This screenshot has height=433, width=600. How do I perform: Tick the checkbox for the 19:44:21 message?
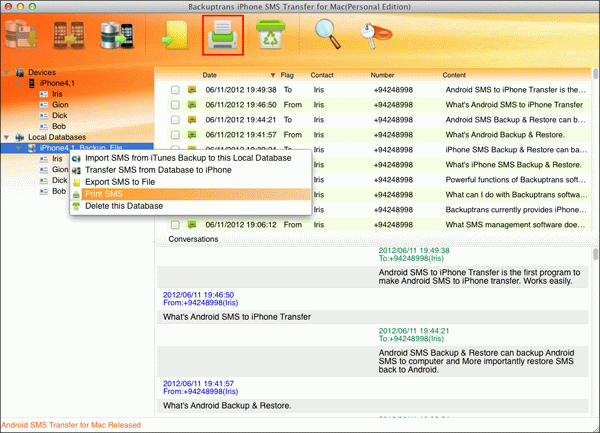175,120
